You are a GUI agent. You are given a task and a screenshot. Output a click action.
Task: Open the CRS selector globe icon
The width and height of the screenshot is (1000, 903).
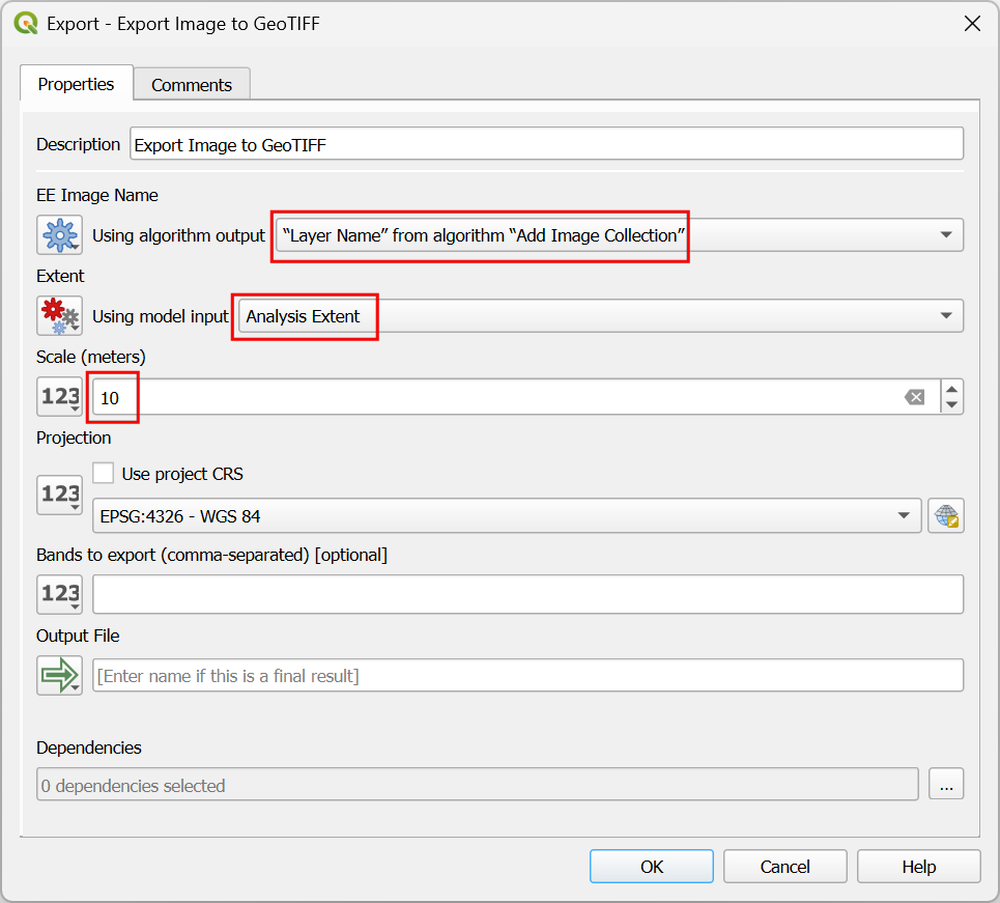pyautogui.click(x=946, y=515)
